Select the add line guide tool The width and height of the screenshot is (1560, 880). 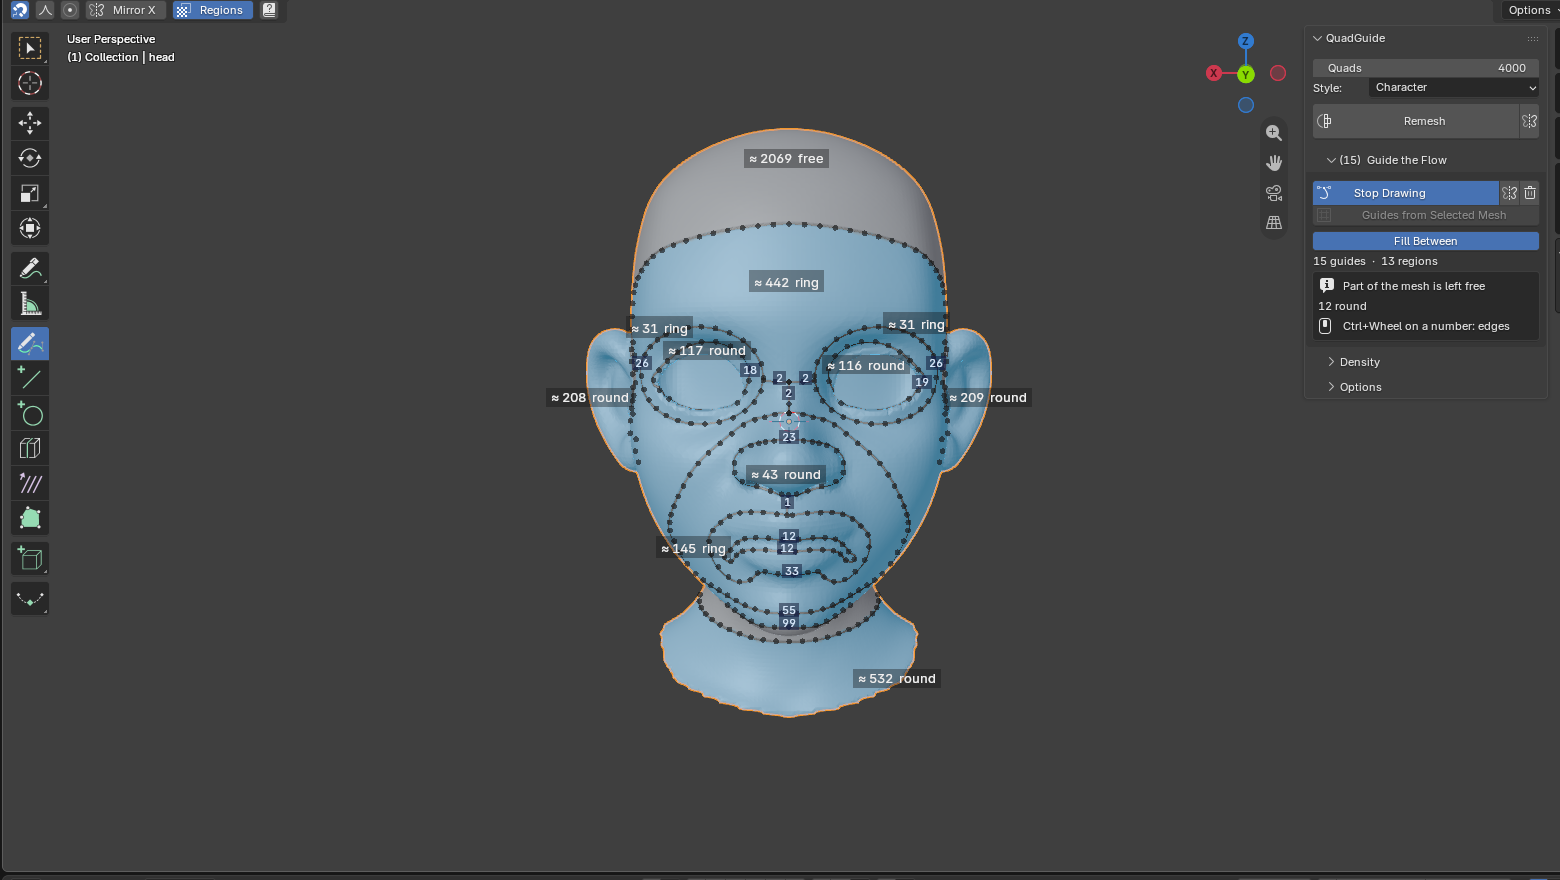click(x=30, y=378)
